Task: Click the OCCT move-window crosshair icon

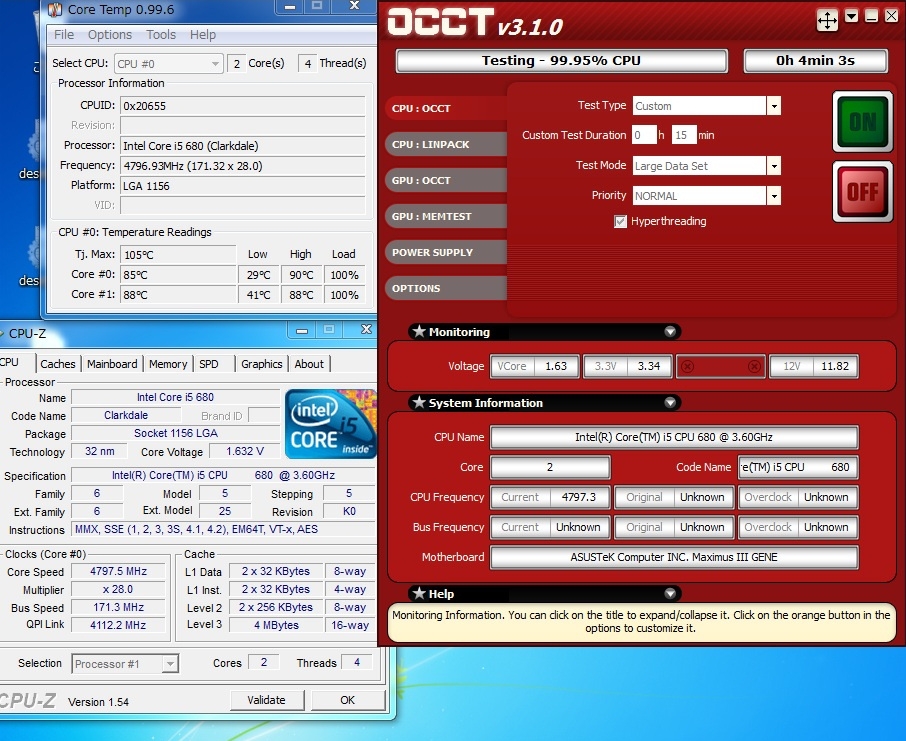Action: [x=827, y=20]
